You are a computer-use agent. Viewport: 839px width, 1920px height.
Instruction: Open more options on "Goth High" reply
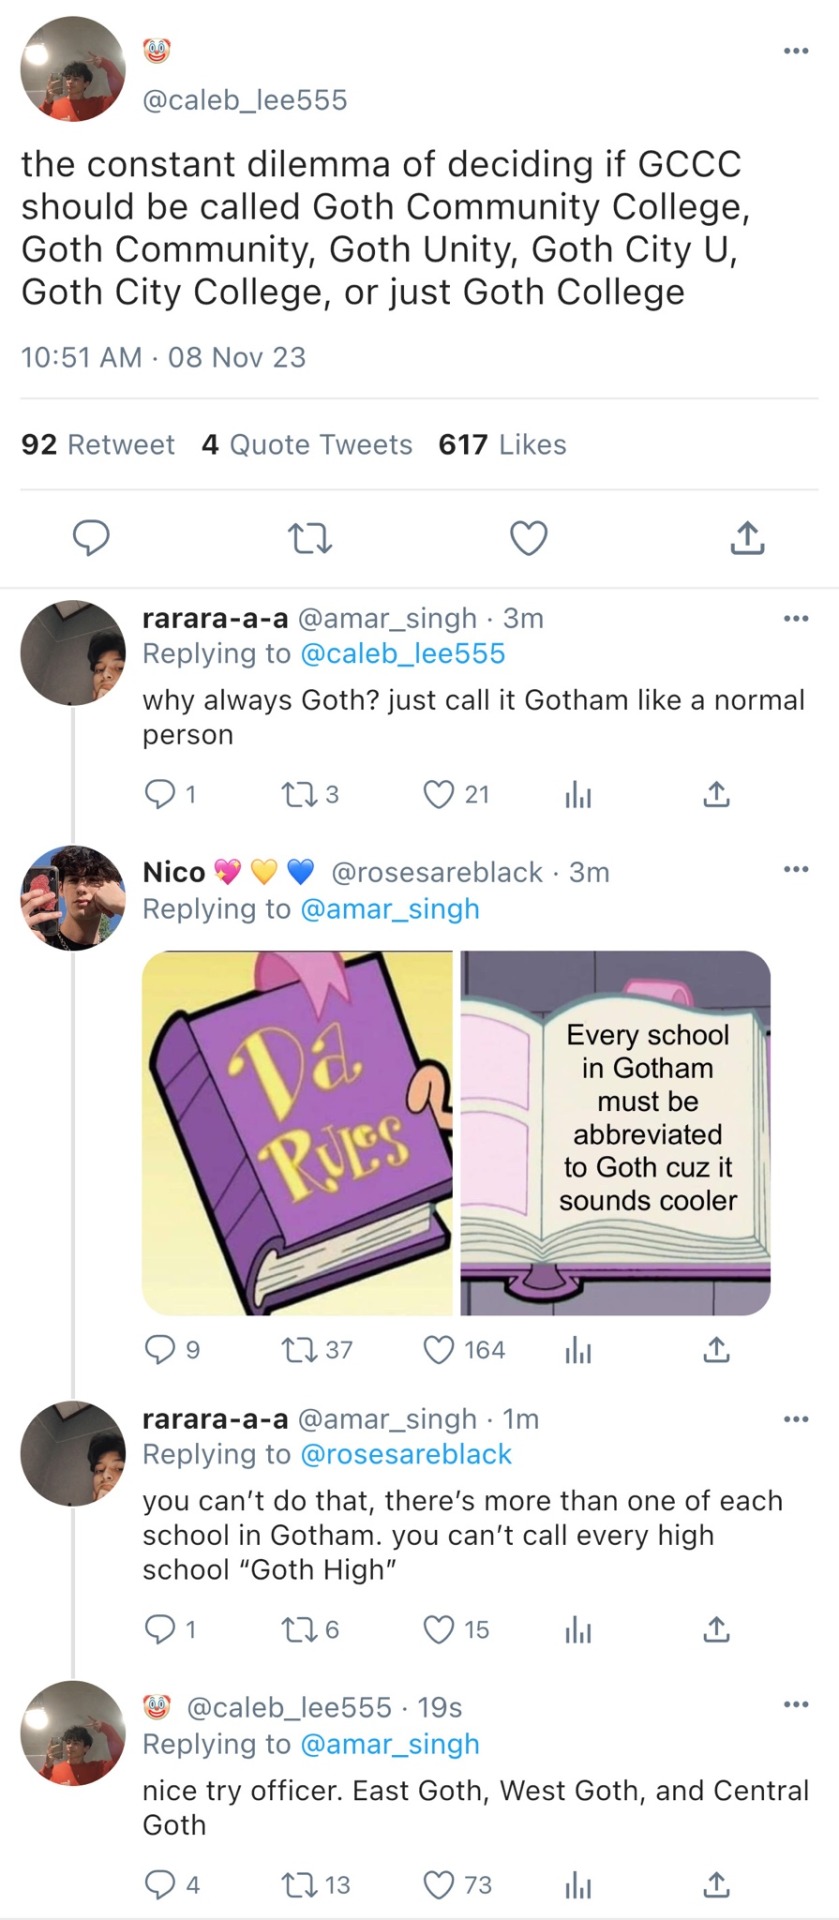[796, 1419]
